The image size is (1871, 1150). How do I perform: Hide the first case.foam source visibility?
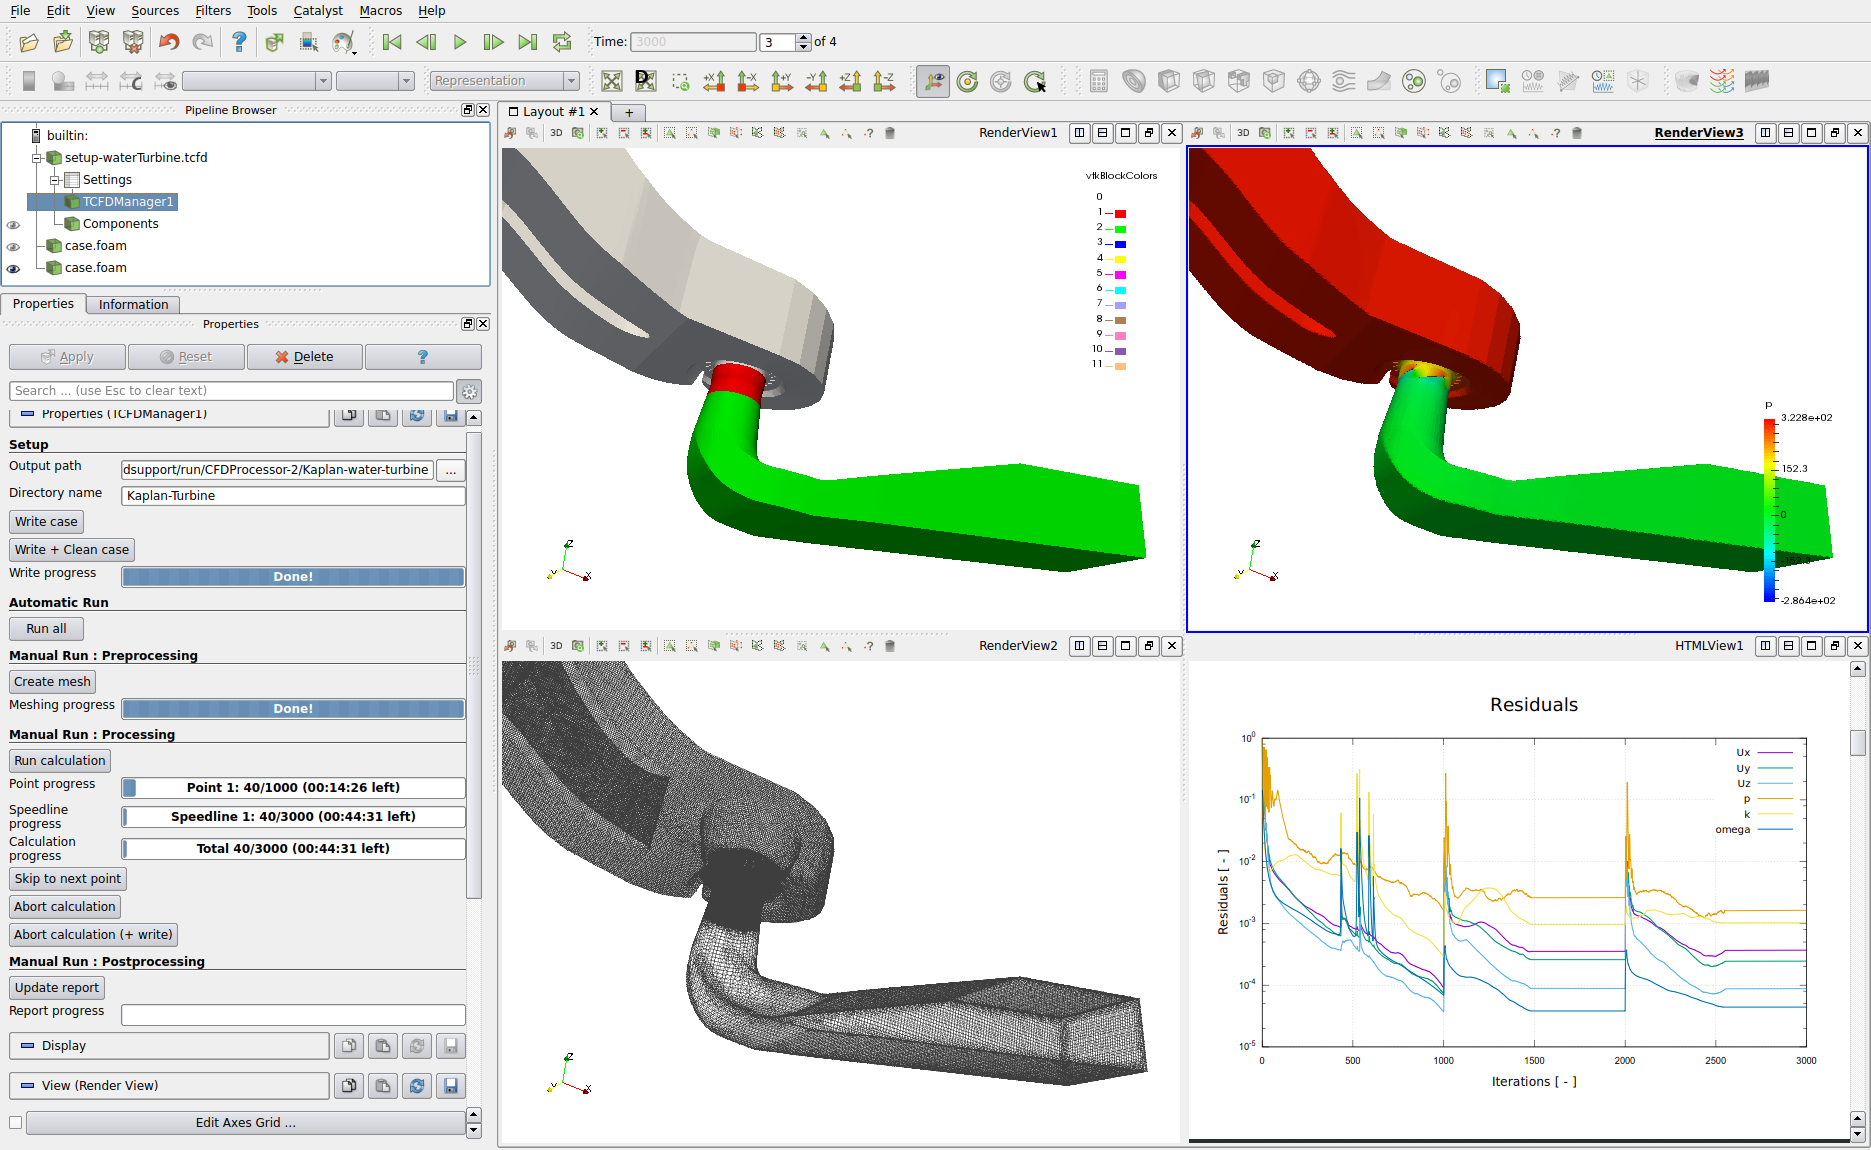point(14,246)
